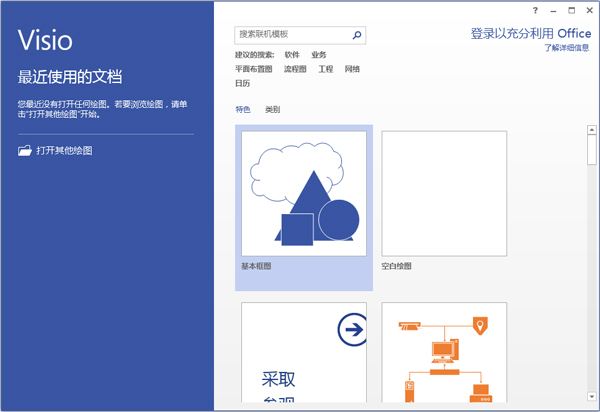Close the Visio start window
This screenshot has width=600, height=412.
point(590,10)
